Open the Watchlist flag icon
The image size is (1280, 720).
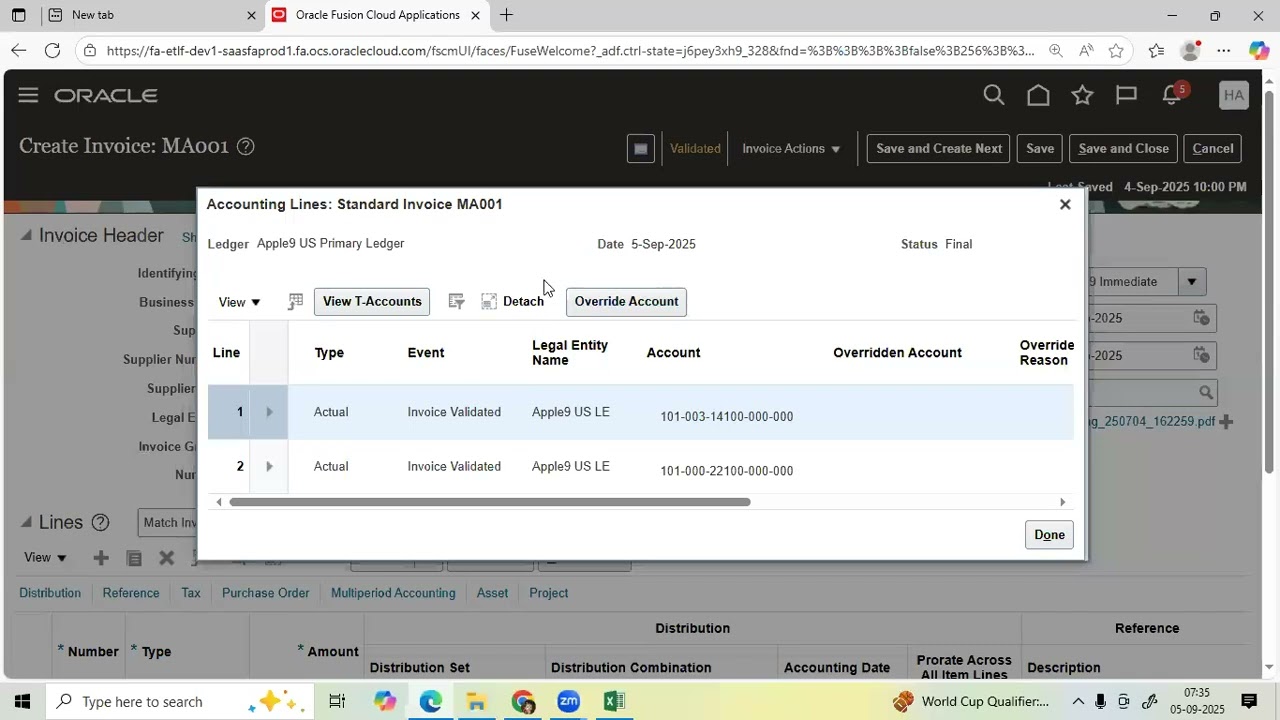tap(1126, 95)
